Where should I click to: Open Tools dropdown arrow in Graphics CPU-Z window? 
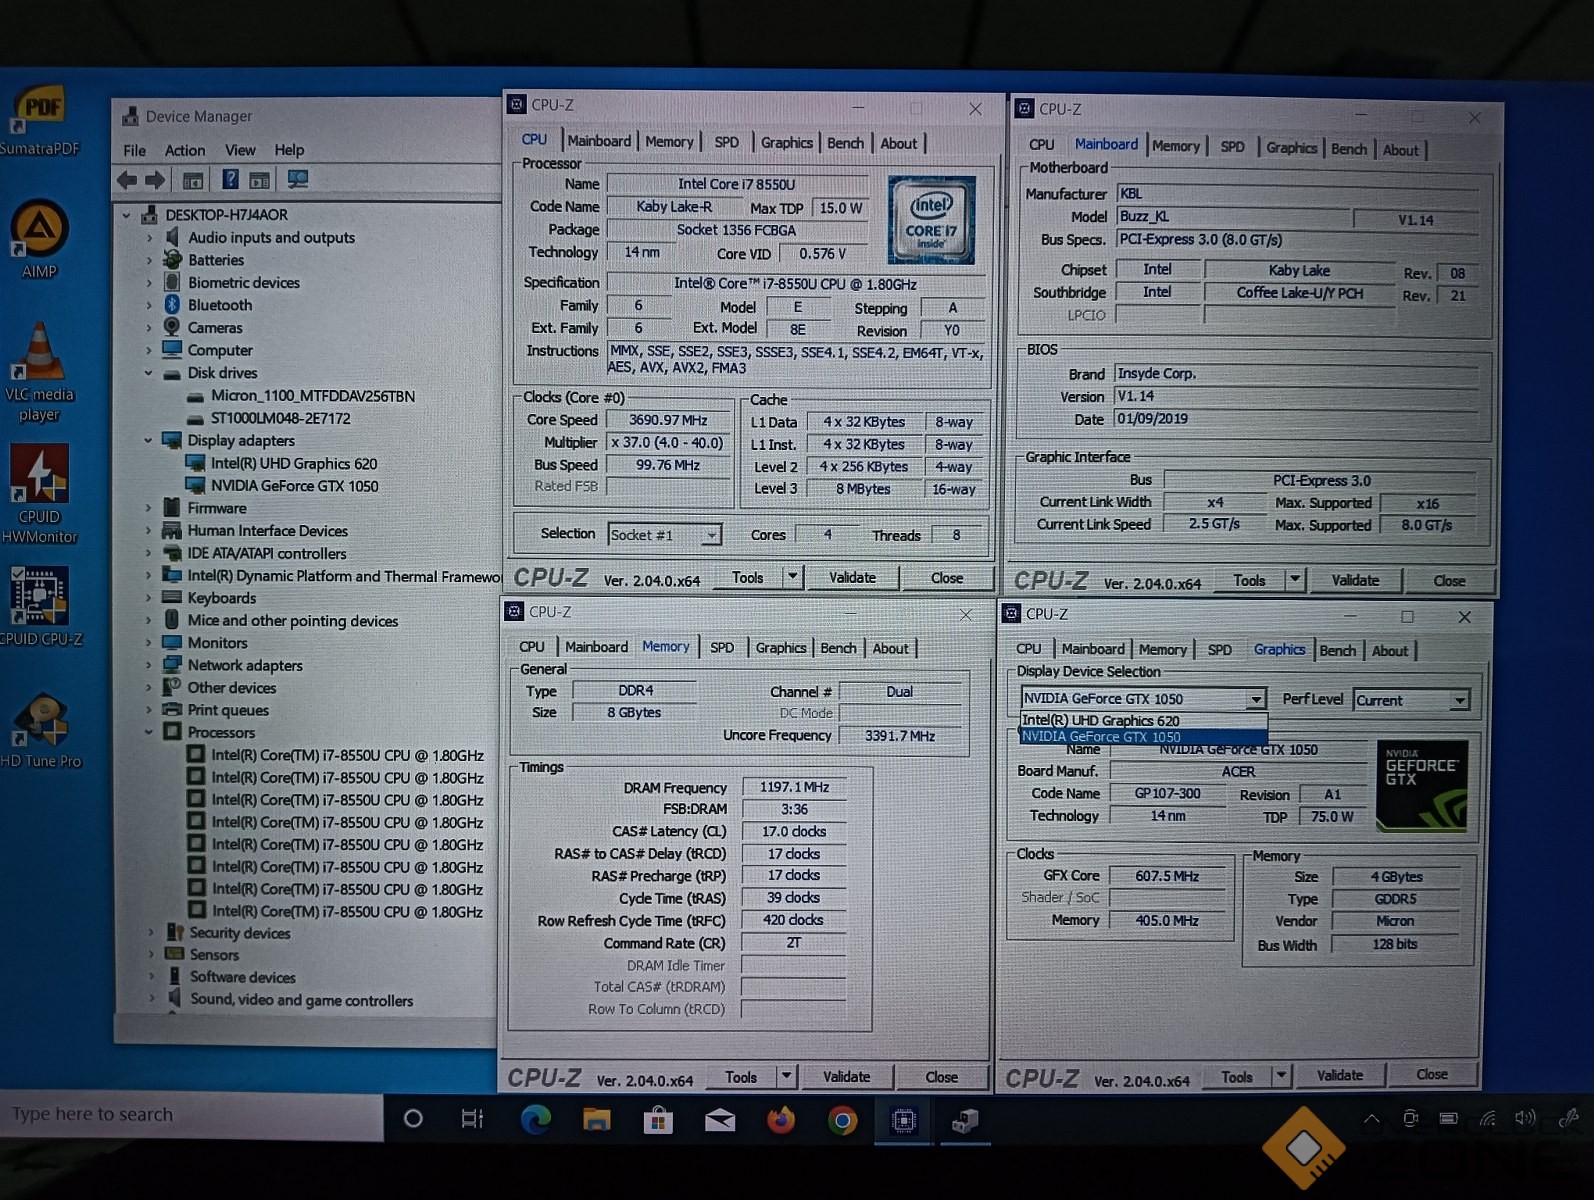point(1280,1076)
